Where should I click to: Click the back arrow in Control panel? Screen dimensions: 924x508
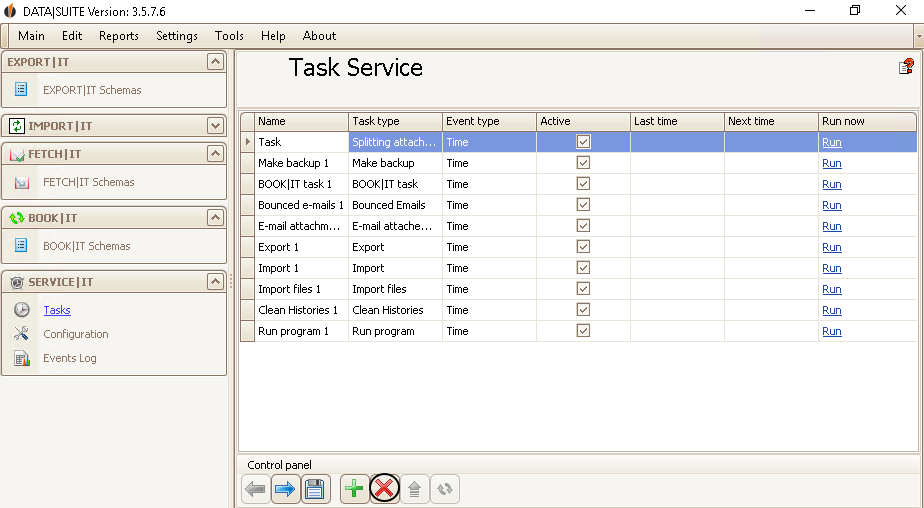[256, 489]
